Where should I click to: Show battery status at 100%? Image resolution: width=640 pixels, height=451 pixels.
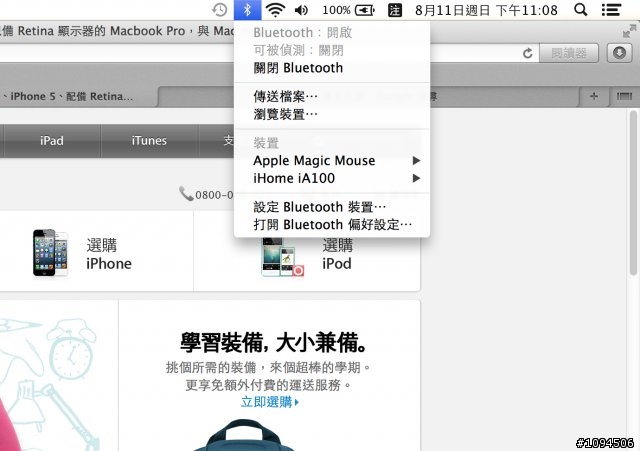348,10
